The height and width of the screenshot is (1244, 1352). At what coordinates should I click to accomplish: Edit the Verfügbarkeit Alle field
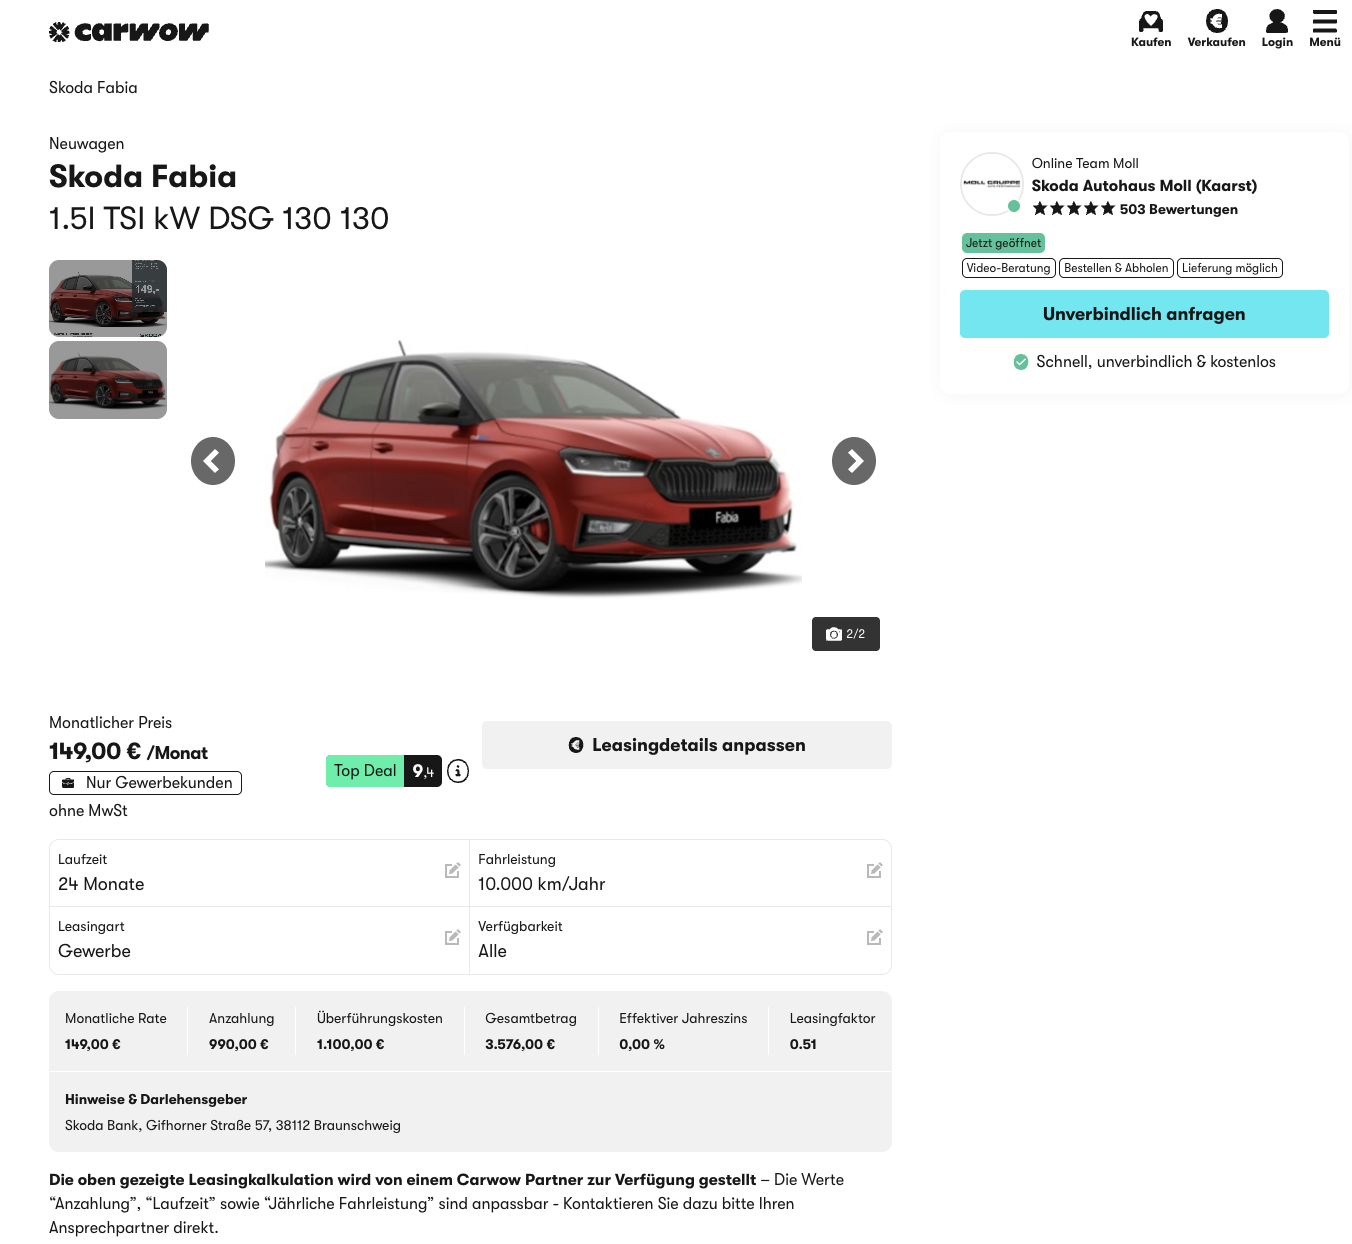pyautogui.click(x=874, y=938)
